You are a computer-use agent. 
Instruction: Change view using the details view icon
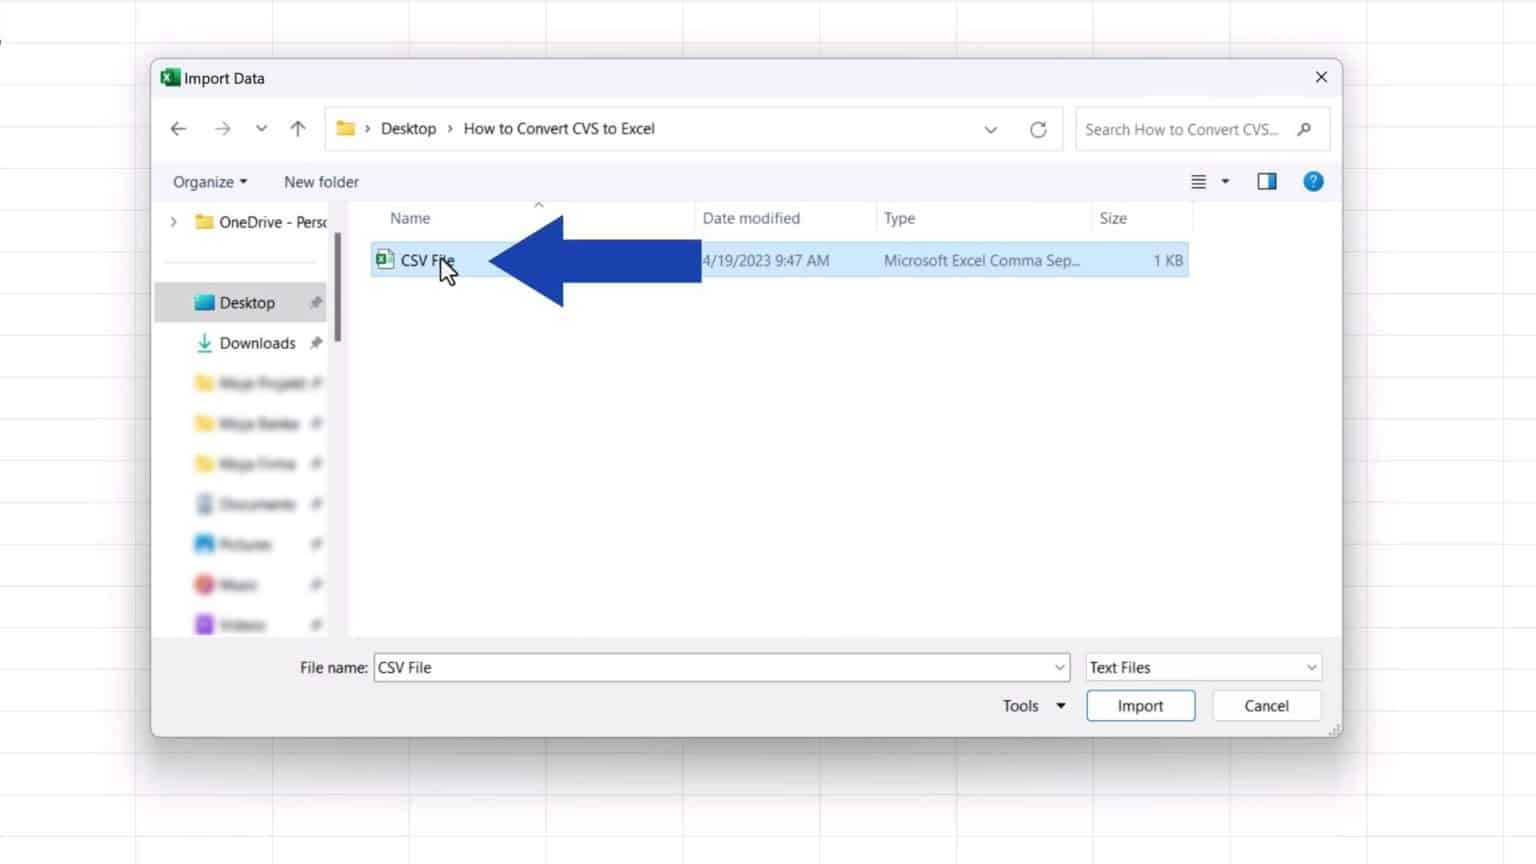coord(1198,181)
